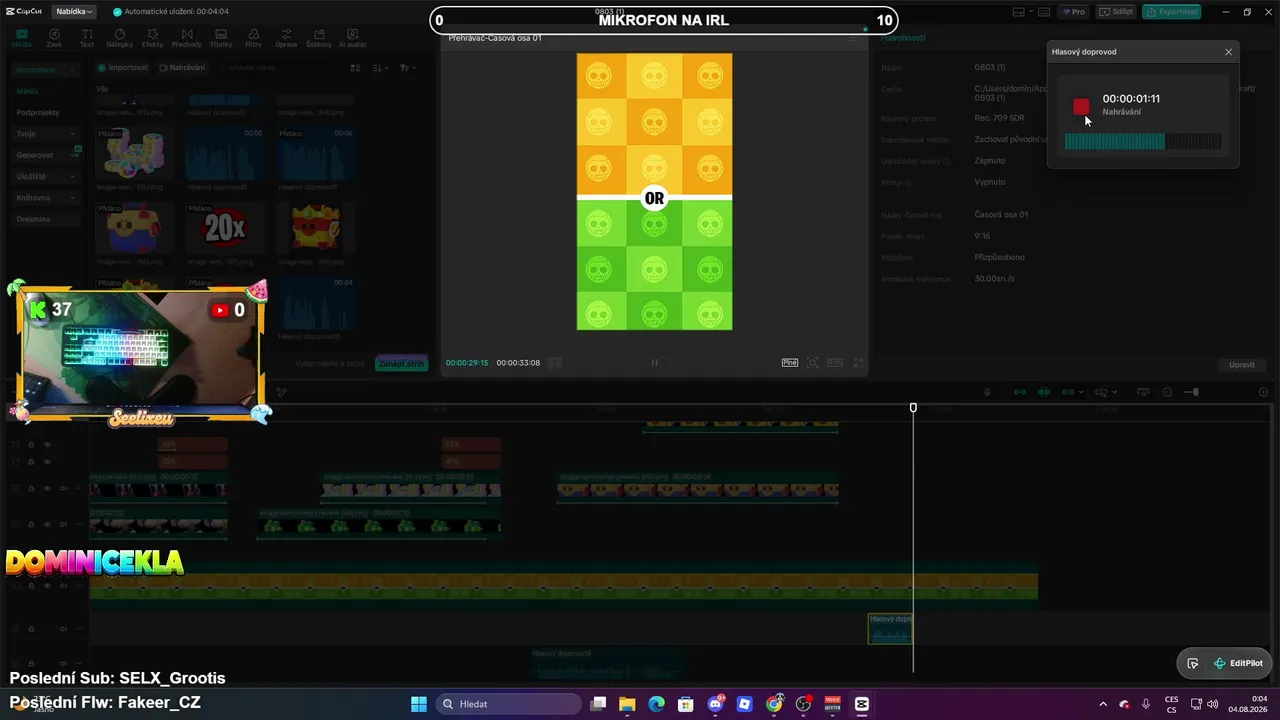Open the preview aspect ratio control
Screen dimensions: 1280x720
pyautogui.click(x=835, y=363)
